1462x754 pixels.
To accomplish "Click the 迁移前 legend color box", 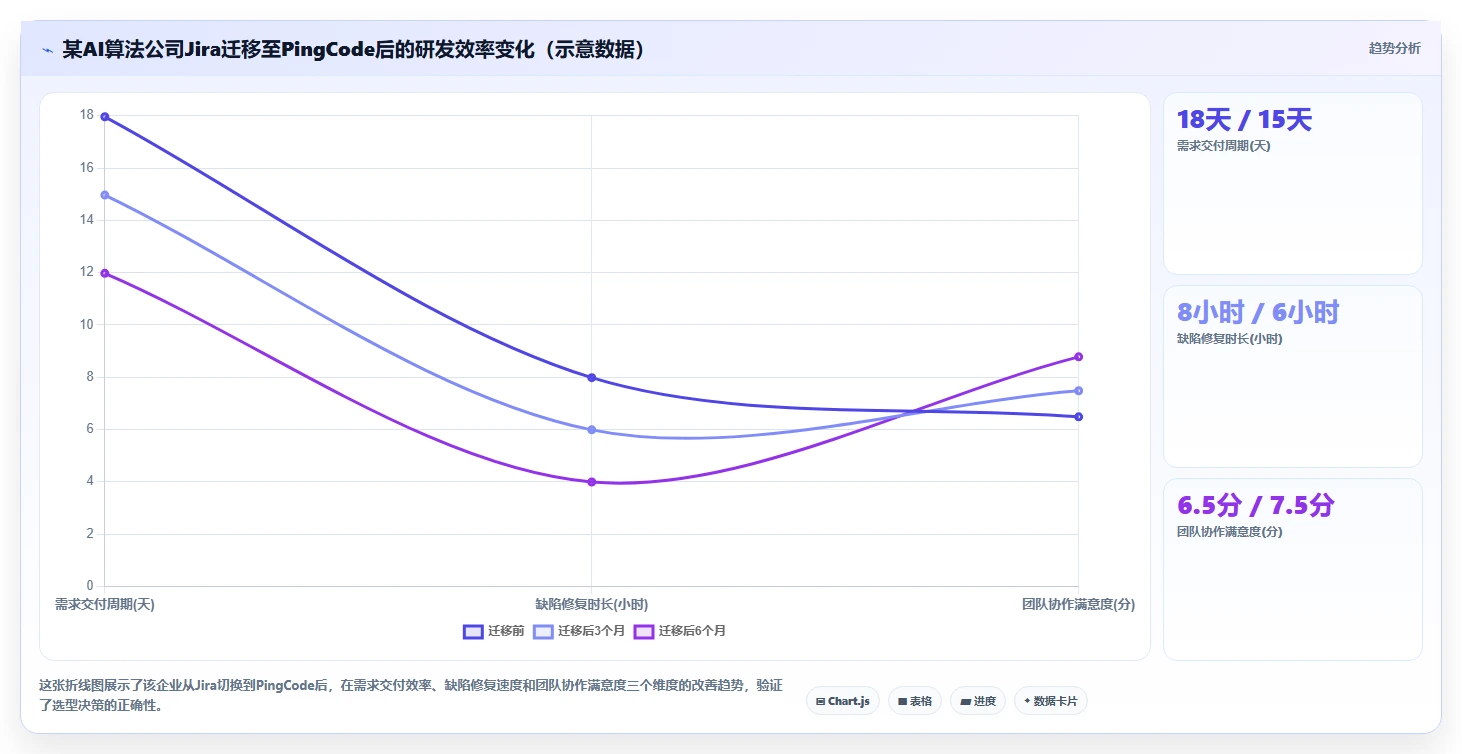I will pyautogui.click(x=473, y=631).
